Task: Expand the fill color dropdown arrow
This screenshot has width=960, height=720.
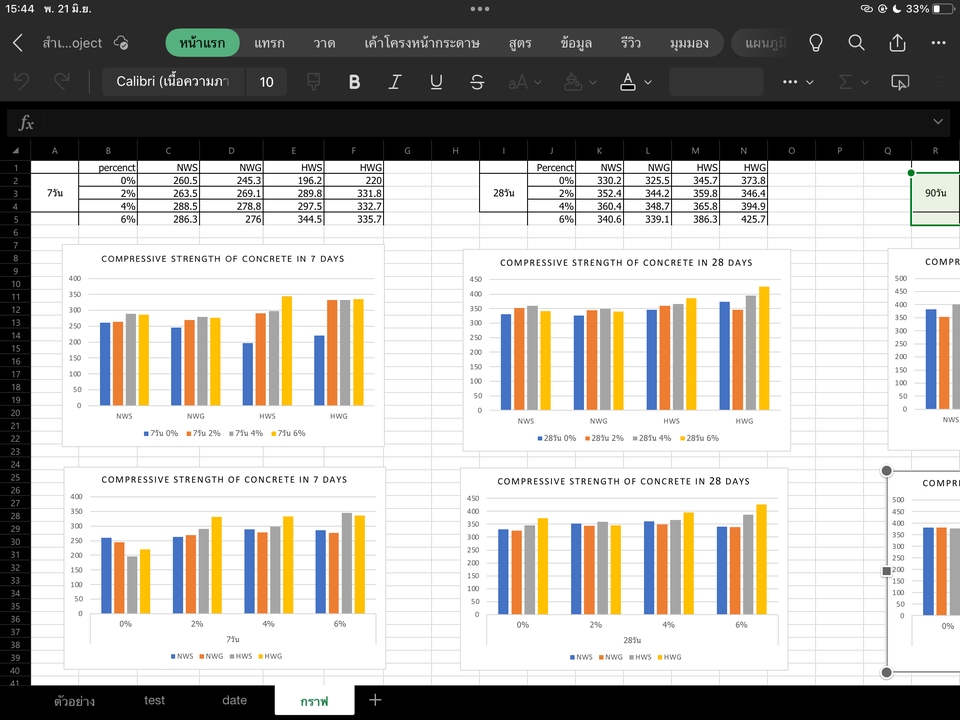Action: [x=593, y=82]
